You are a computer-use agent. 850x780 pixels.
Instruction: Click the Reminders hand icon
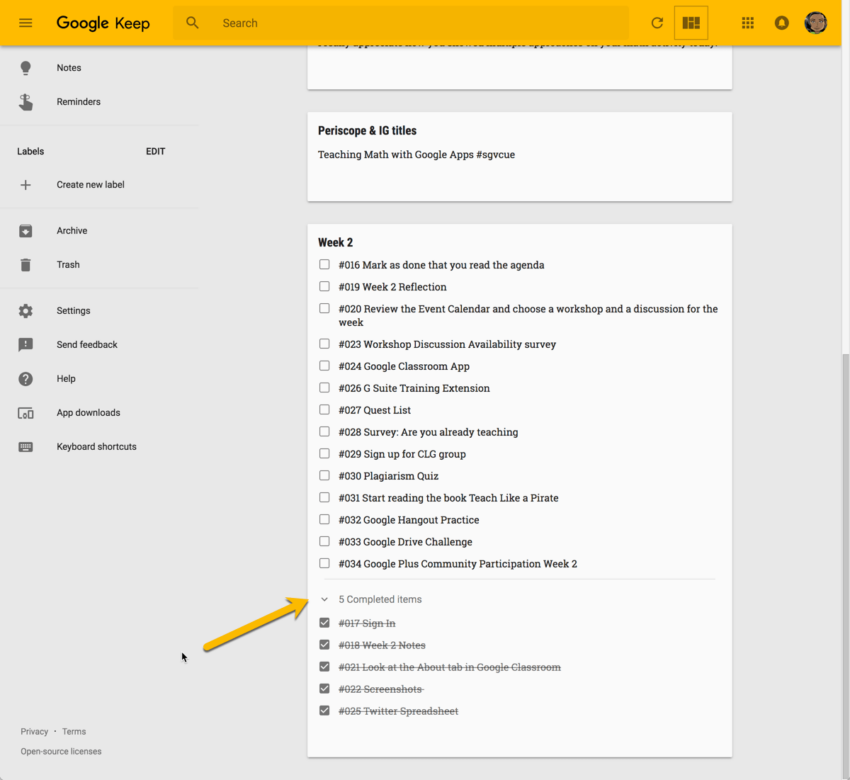[25, 102]
